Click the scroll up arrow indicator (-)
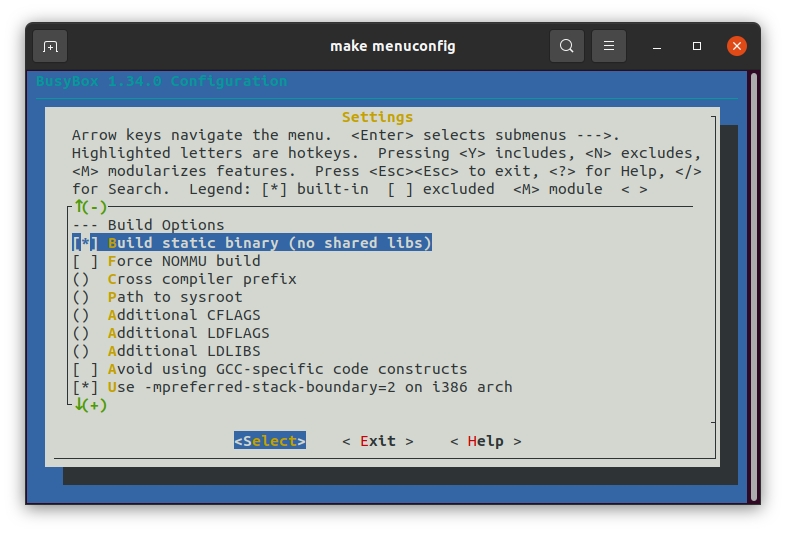This screenshot has width=786, height=533. (x=90, y=207)
